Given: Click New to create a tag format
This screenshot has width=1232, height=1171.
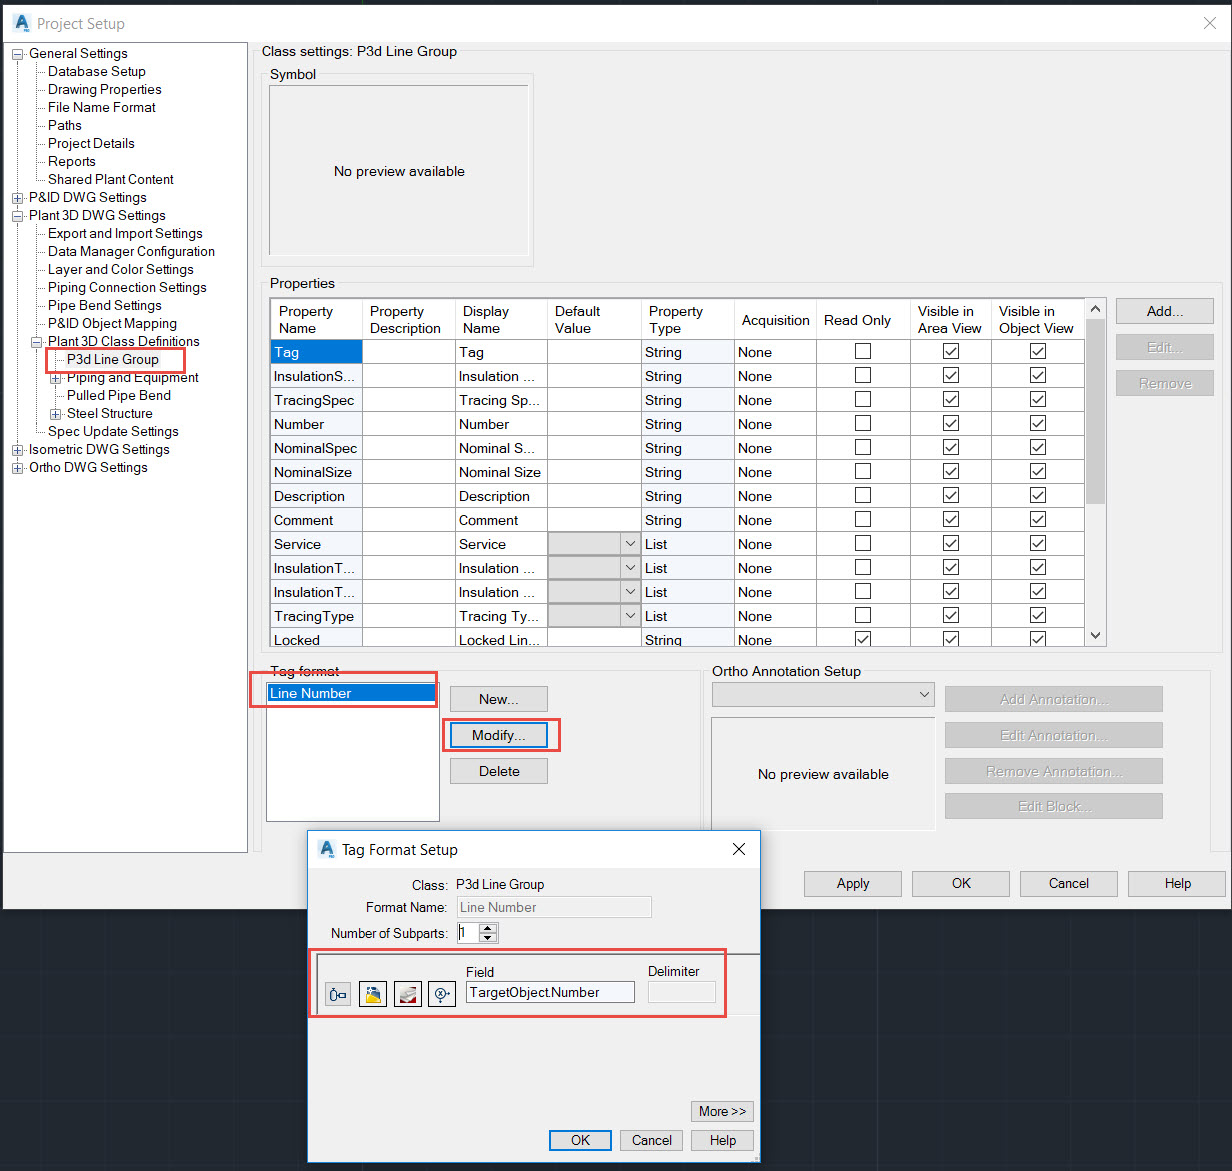Looking at the screenshot, I should pos(498,698).
